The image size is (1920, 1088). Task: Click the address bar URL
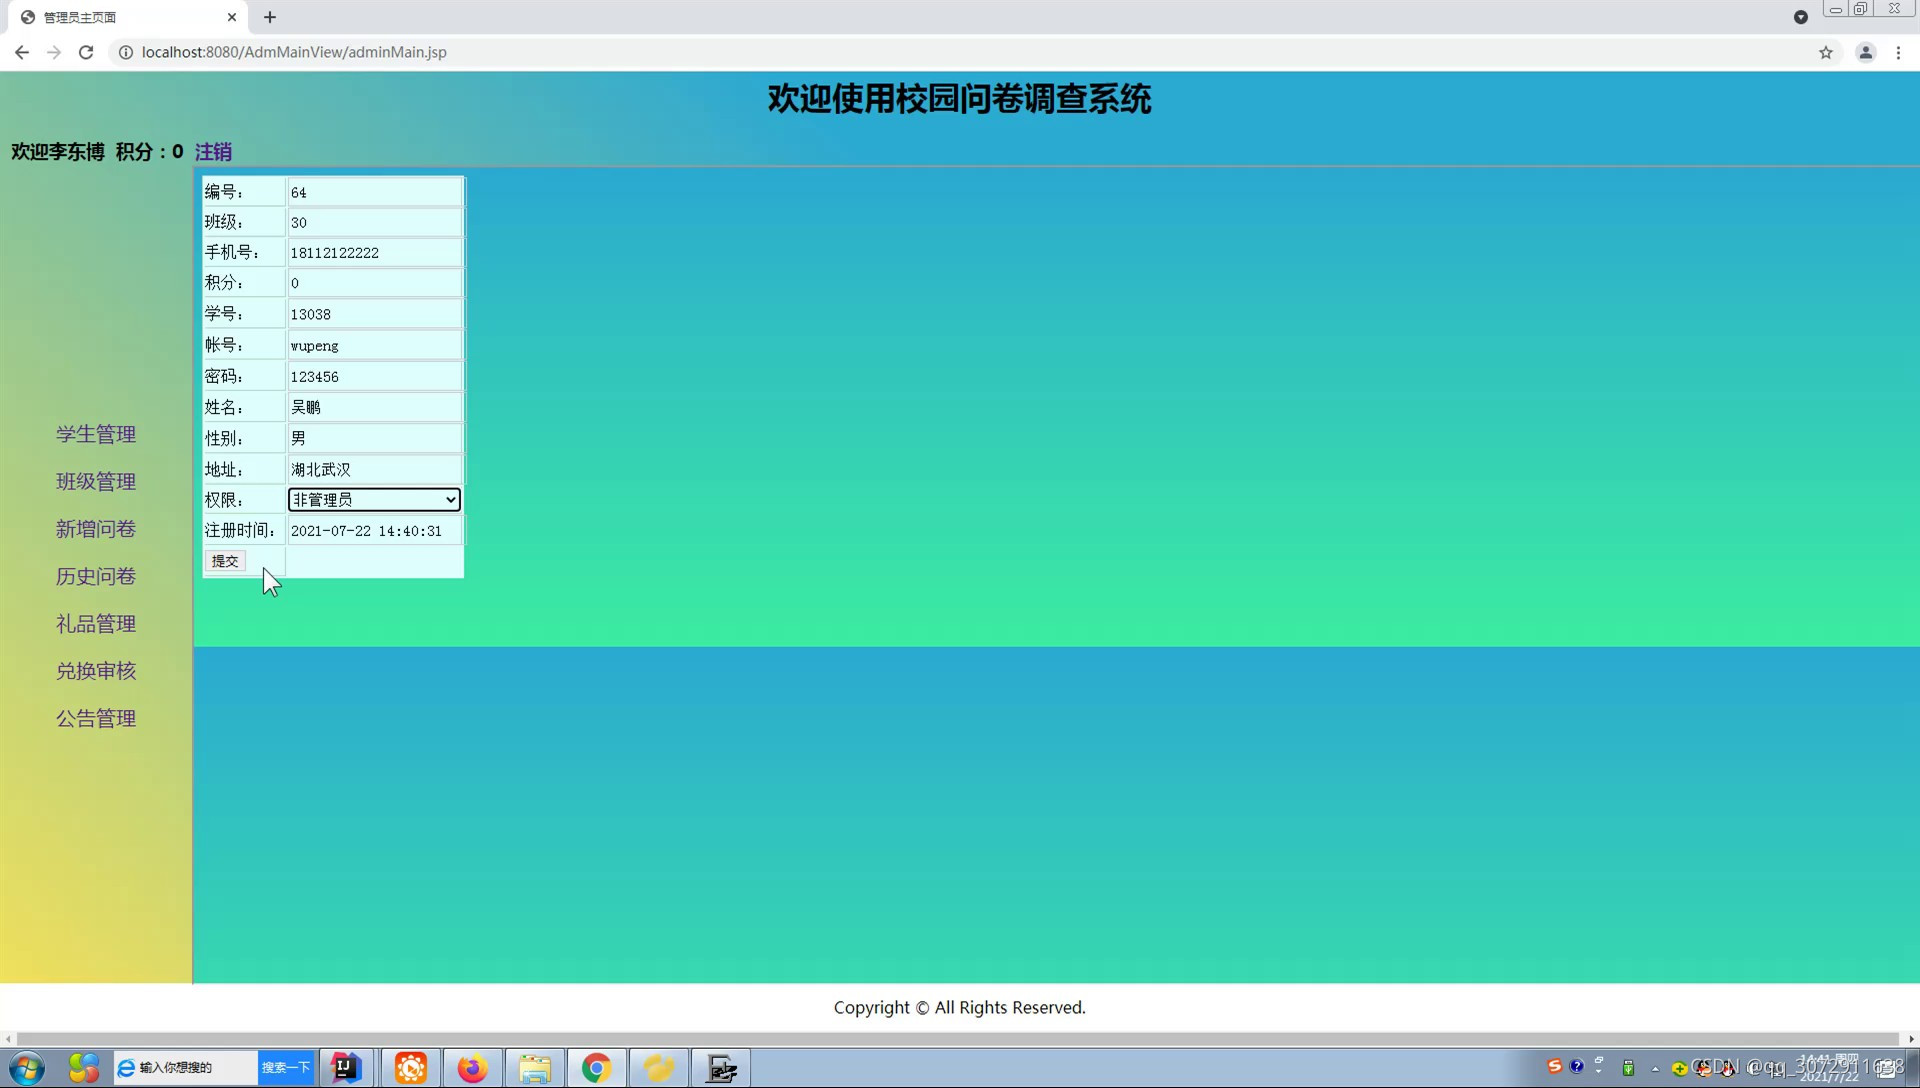(294, 52)
